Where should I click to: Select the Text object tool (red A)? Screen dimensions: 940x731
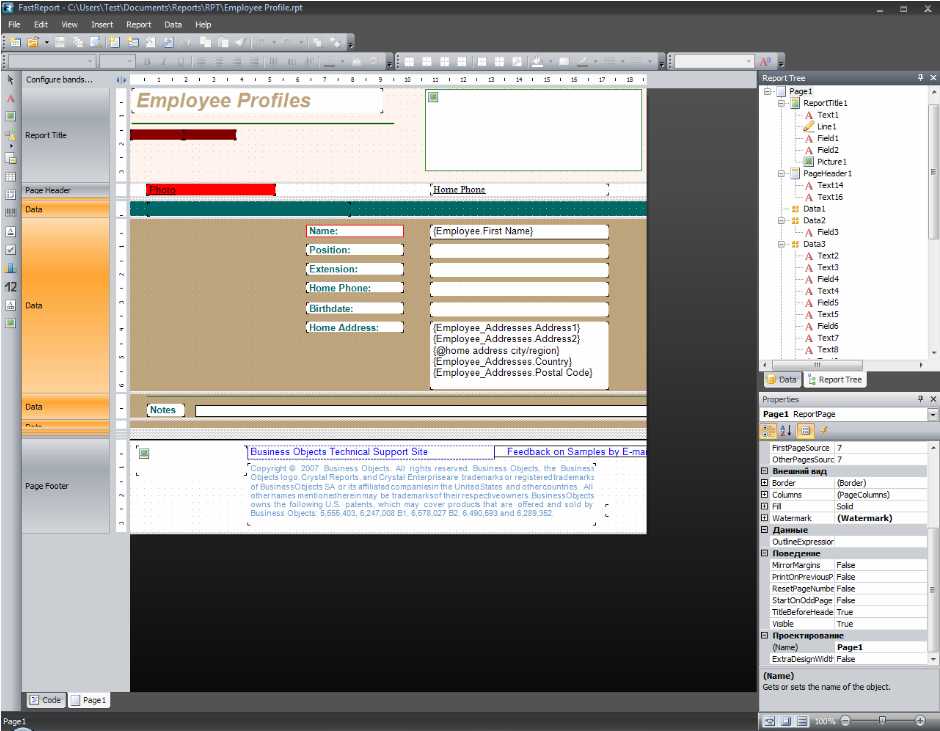pos(11,98)
